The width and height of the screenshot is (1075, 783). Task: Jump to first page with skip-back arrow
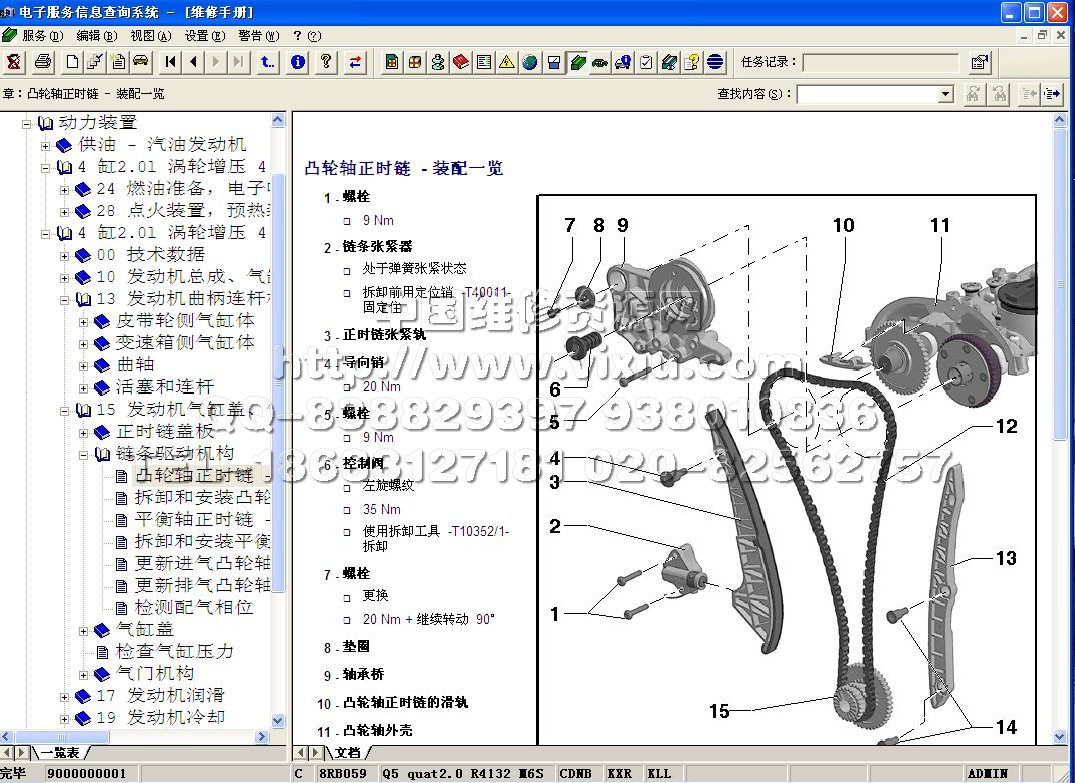(171, 62)
